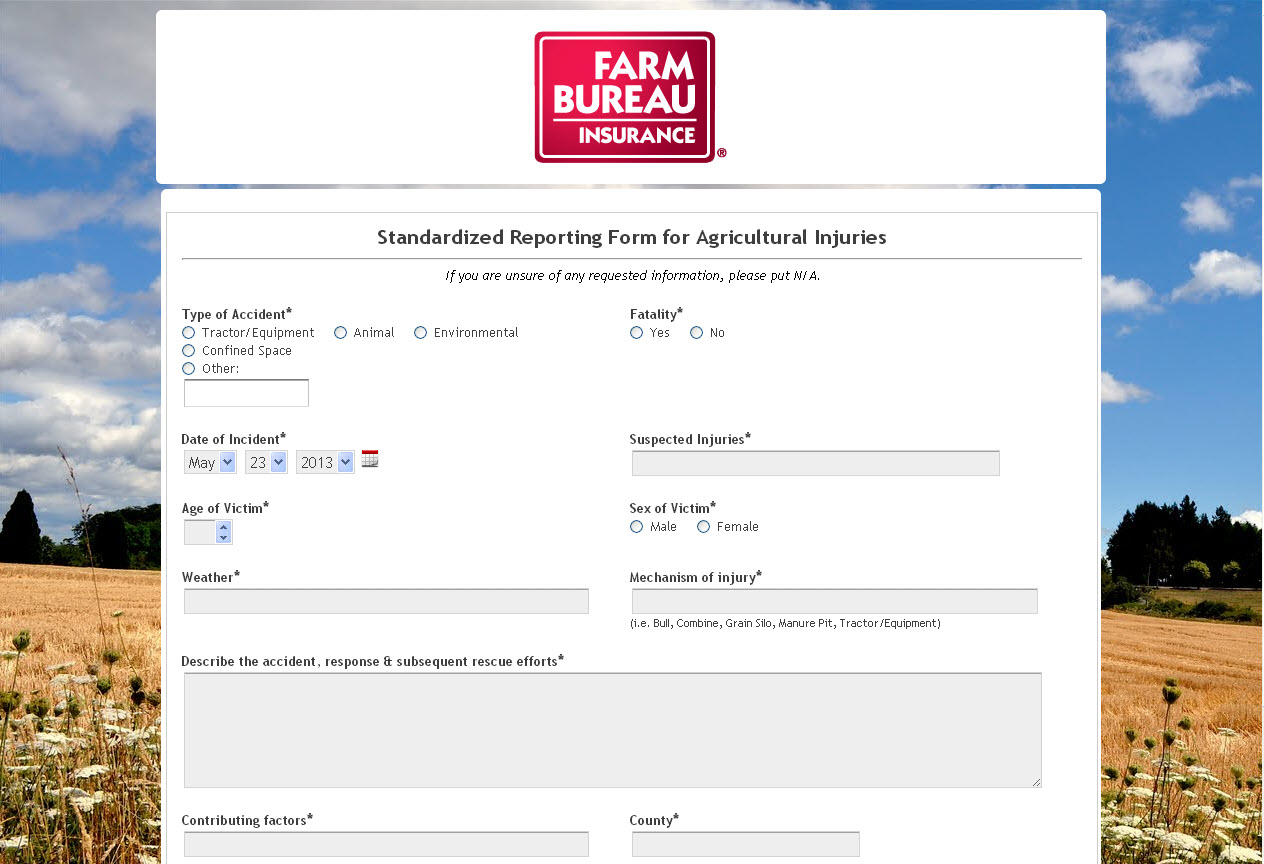Select Tractor/Equipment accident type

(x=189, y=333)
